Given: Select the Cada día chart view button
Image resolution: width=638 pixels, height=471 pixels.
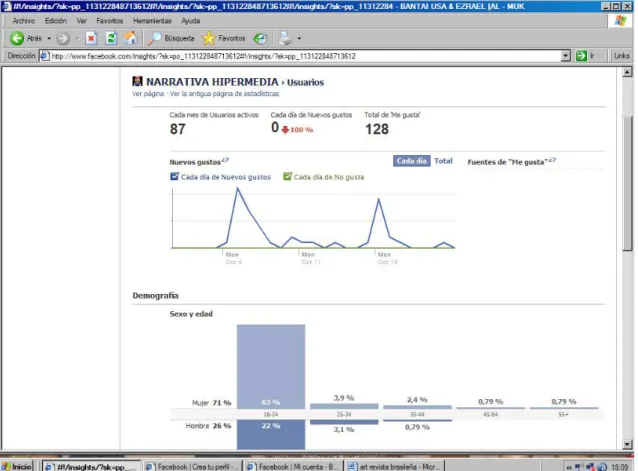Looking at the screenshot, I should tap(411, 161).
